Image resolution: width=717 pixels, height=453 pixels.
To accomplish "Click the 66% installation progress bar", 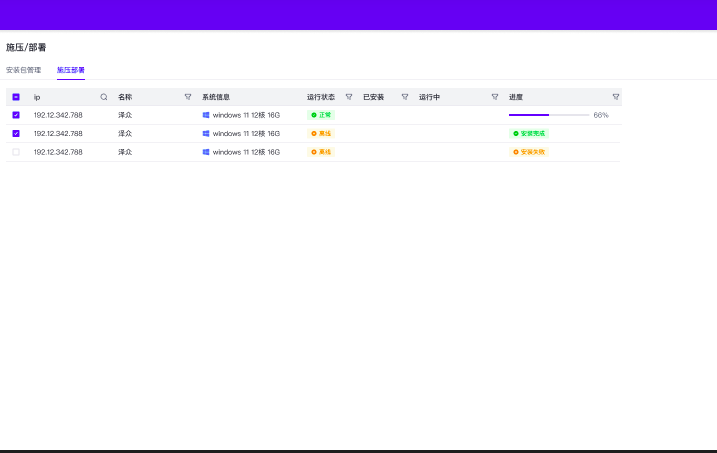I will (x=548, y=115).
